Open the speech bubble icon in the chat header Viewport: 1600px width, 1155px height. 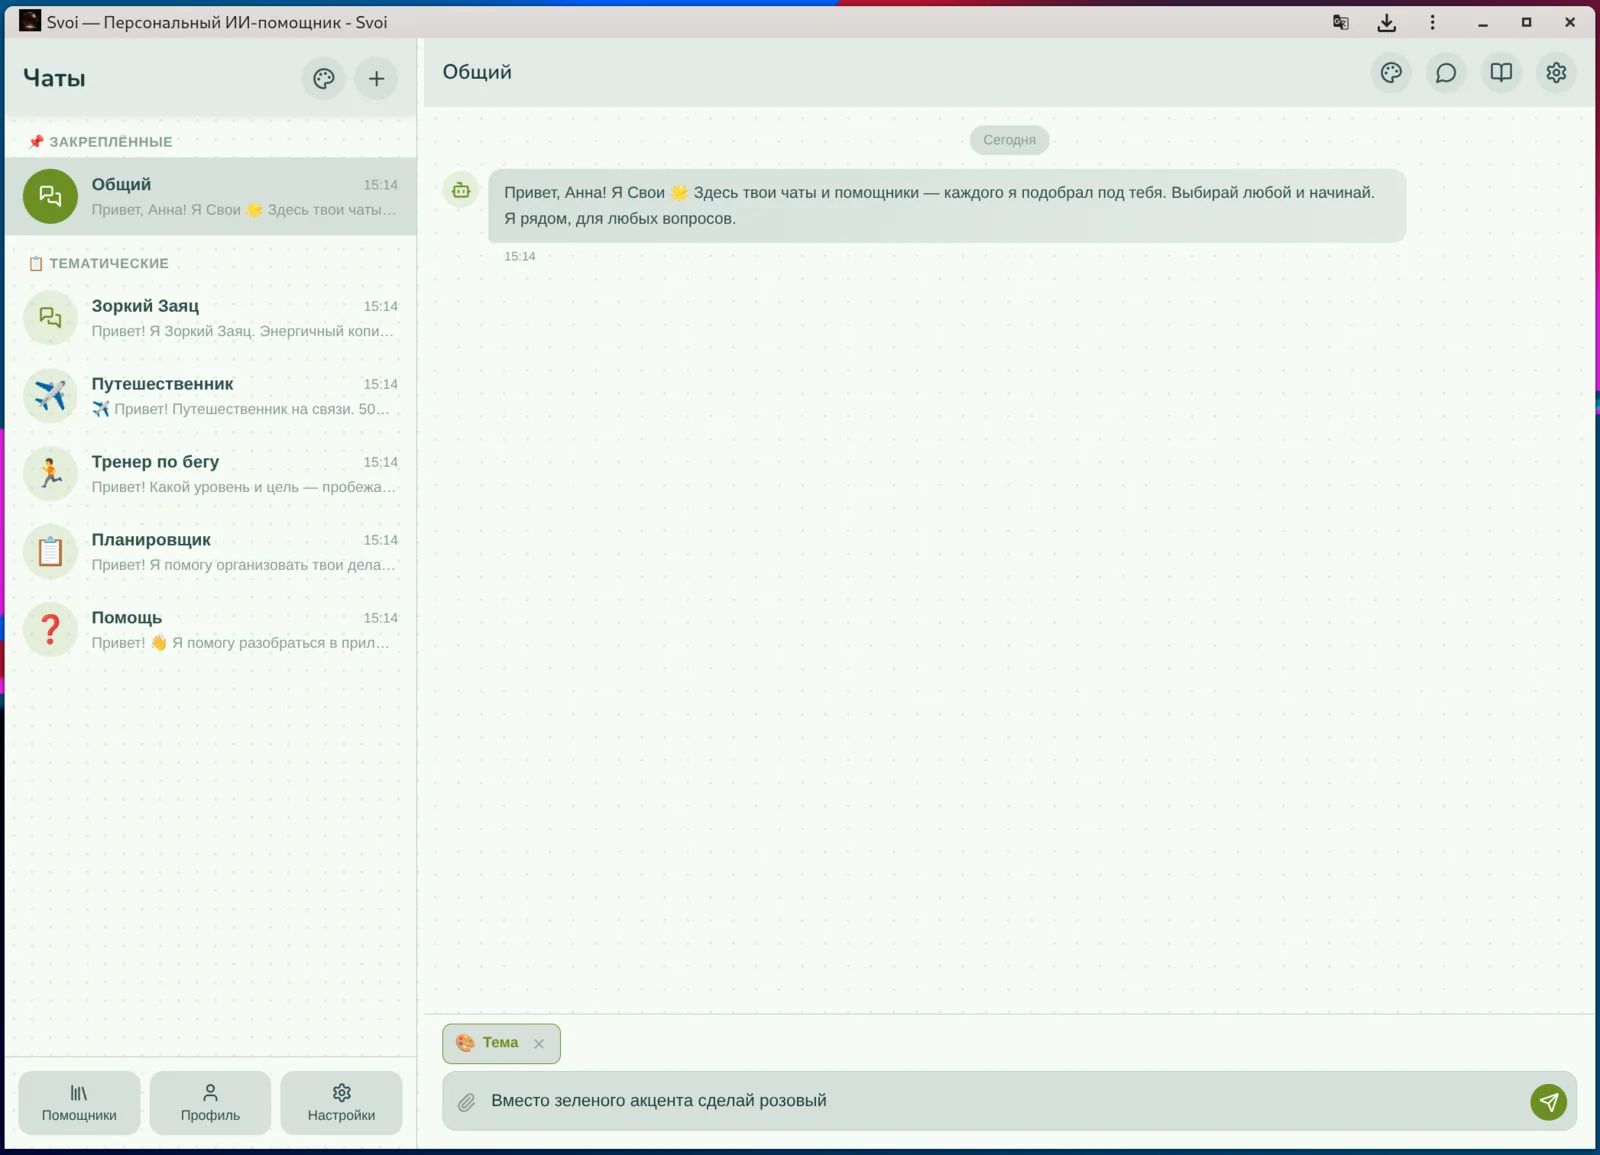[x=1446, y=72]
